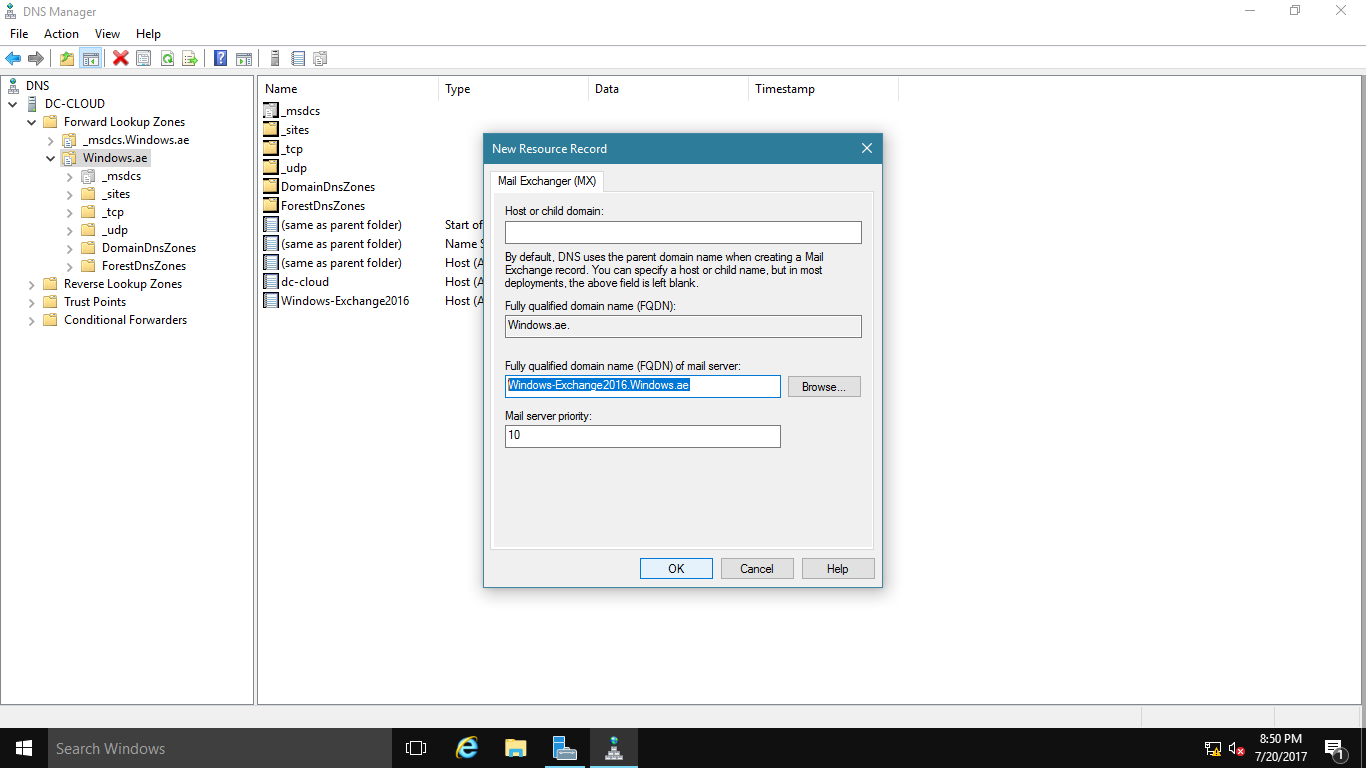
Task: Select the _udp node in the tree
Action: pyautogui.click(x=115, y=230)
